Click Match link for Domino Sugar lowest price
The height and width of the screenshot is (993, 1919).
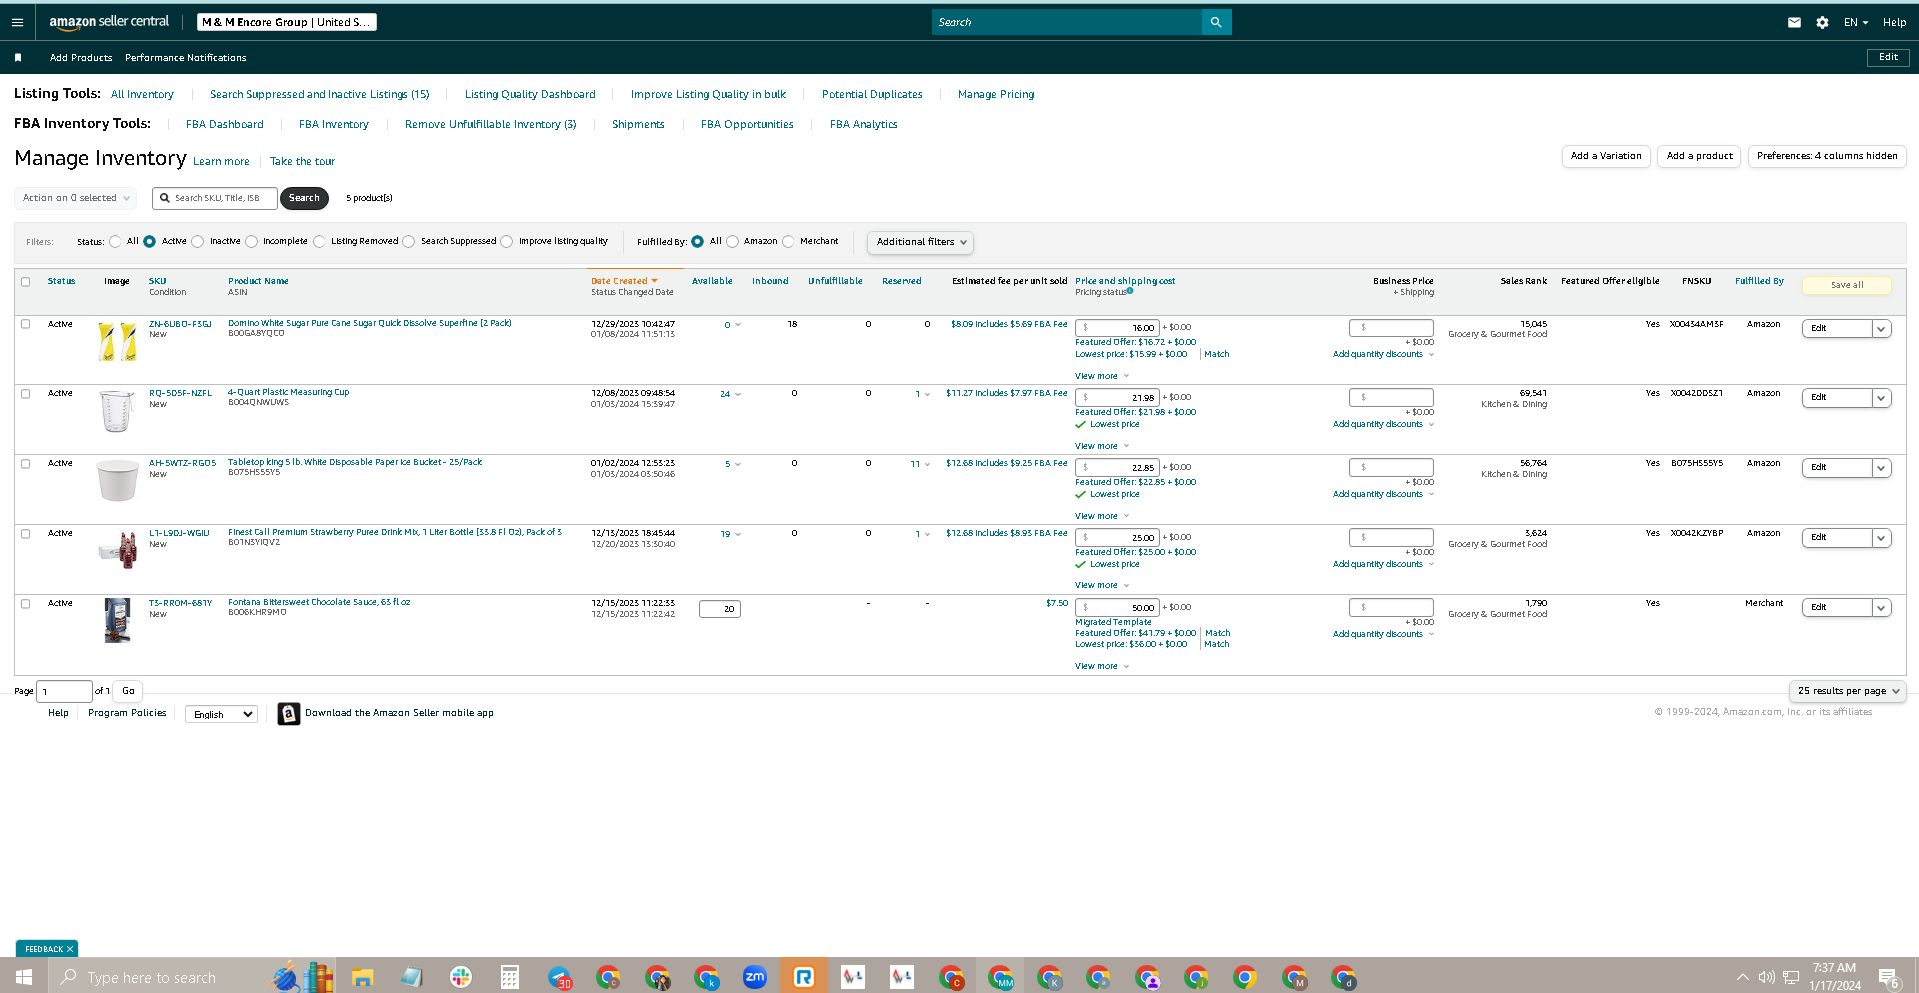[1217, 354]
